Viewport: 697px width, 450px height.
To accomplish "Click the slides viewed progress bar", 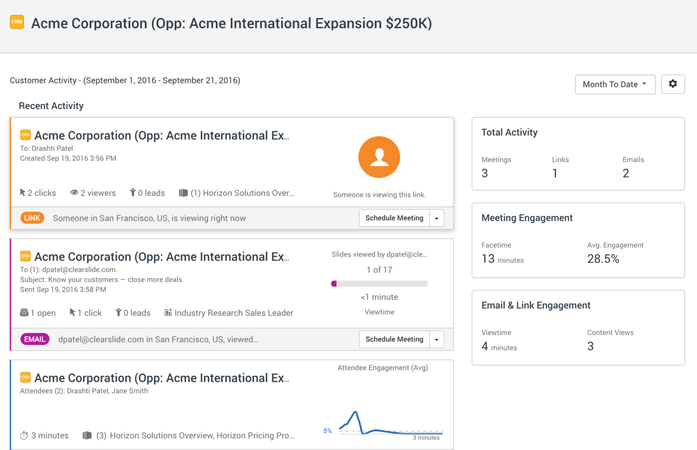I will click(x=380, y=284).
